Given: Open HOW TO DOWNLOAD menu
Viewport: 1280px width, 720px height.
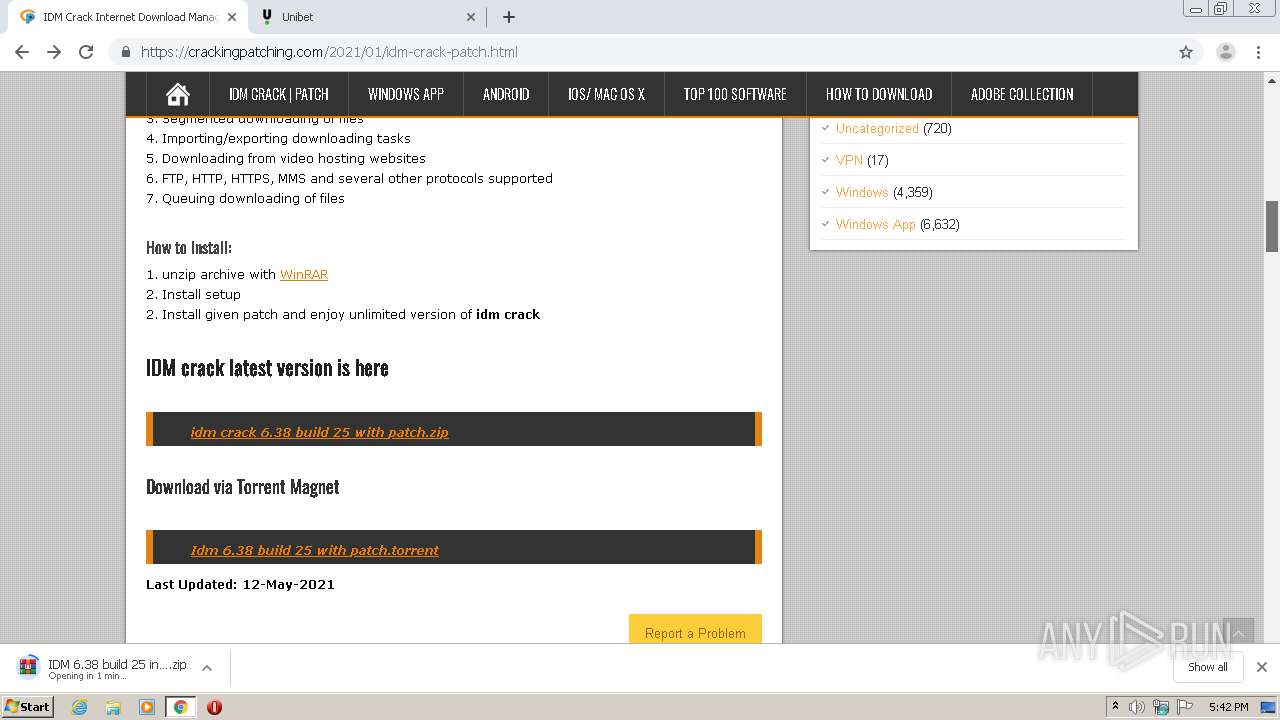Looking at the screenshot, I should (879, 94).
